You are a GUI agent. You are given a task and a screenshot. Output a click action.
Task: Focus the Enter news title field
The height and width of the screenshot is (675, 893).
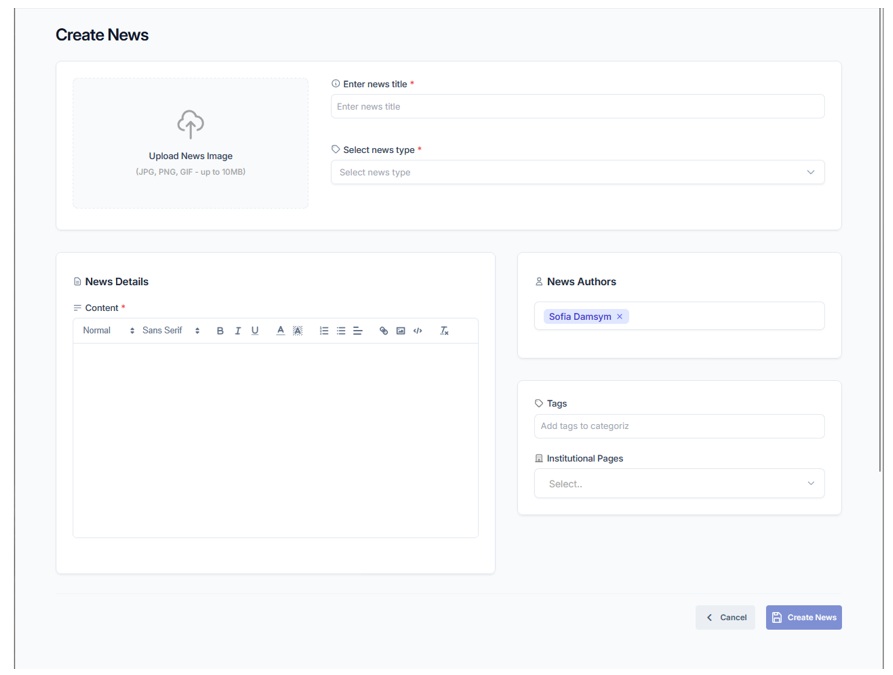click(x=577, y=107)
